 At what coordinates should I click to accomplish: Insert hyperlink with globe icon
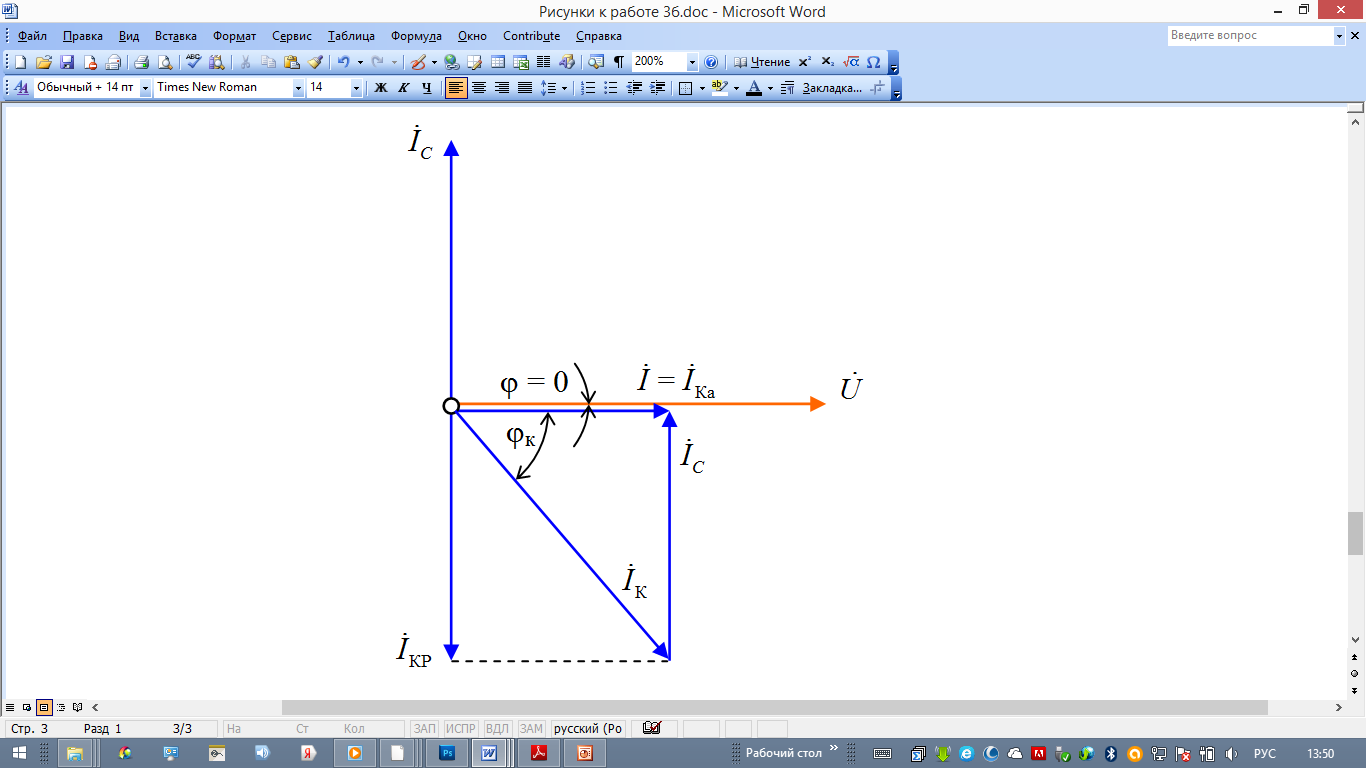(x=452, y=62)
